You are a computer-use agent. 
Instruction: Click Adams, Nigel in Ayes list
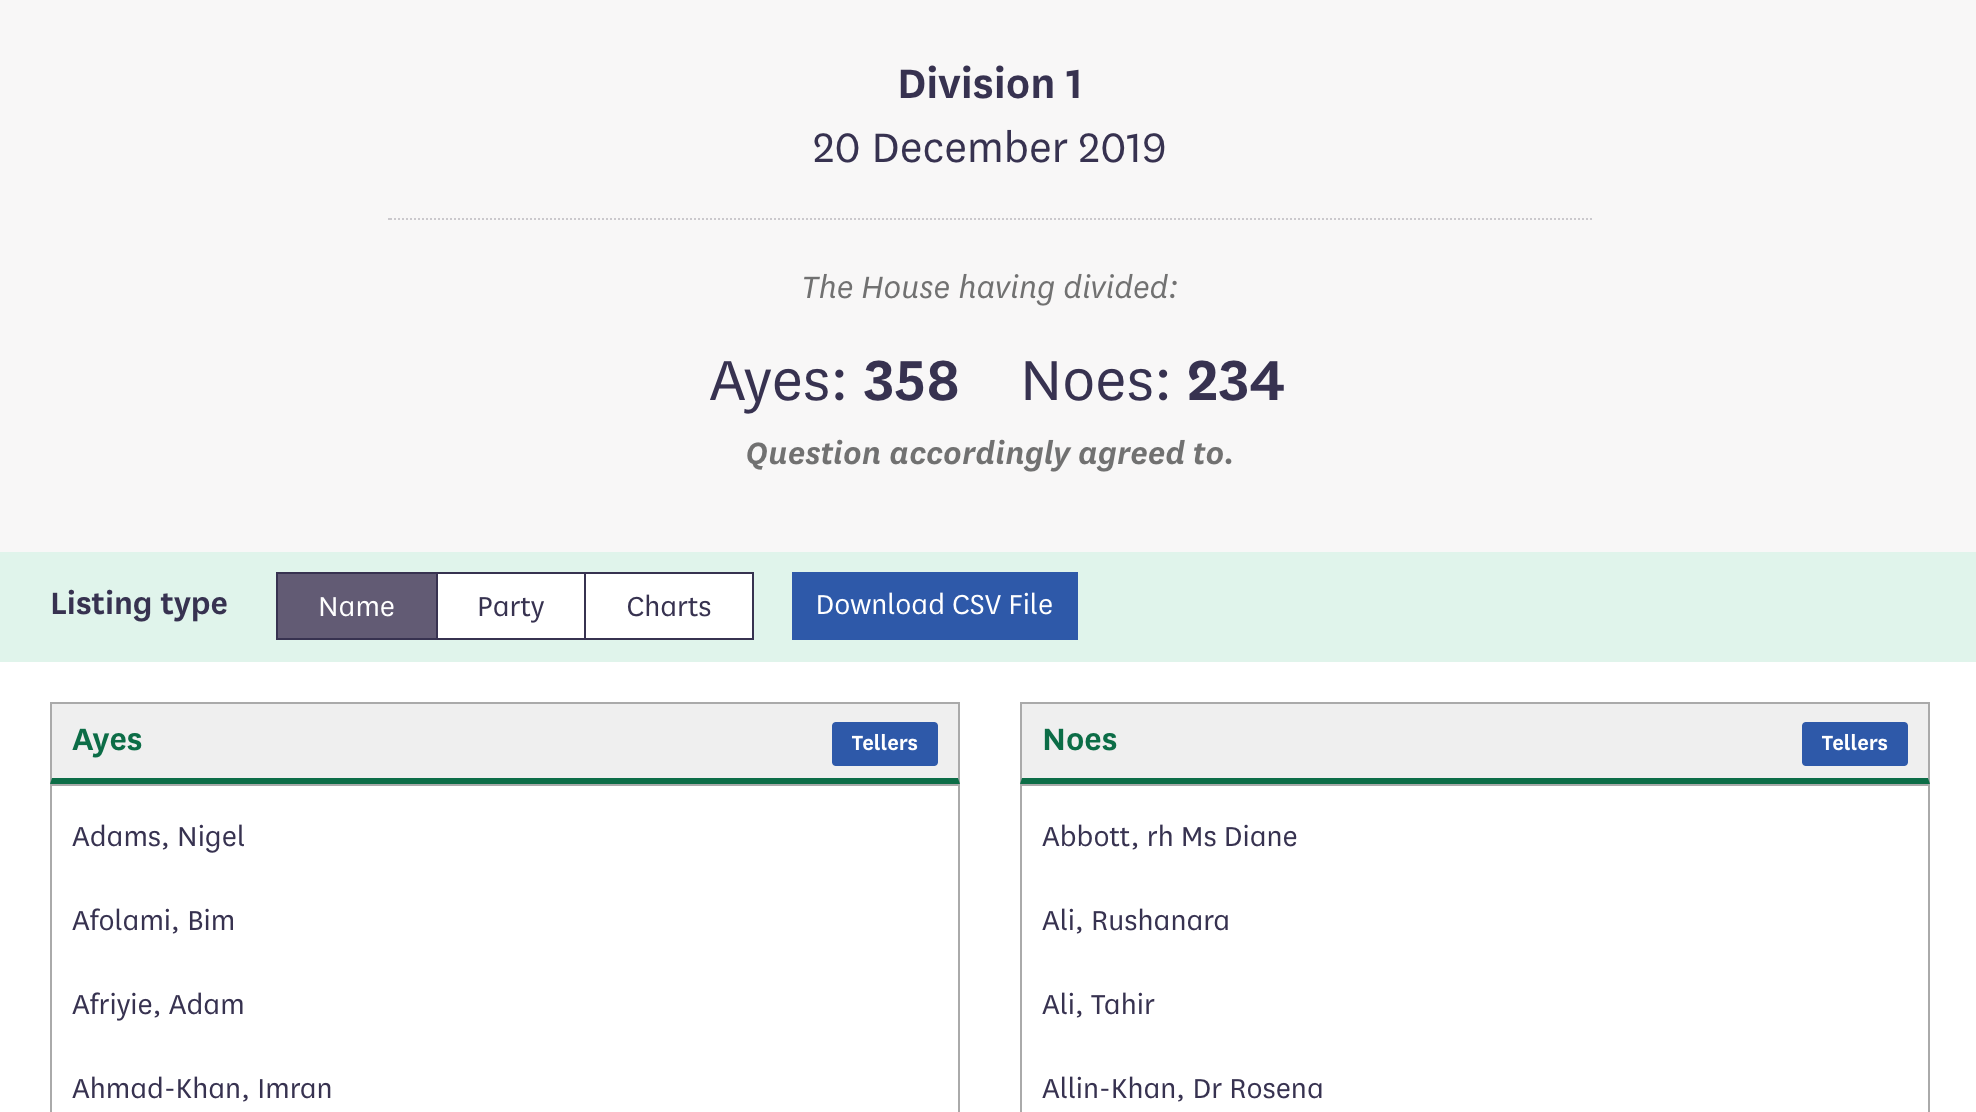[158, 836]
